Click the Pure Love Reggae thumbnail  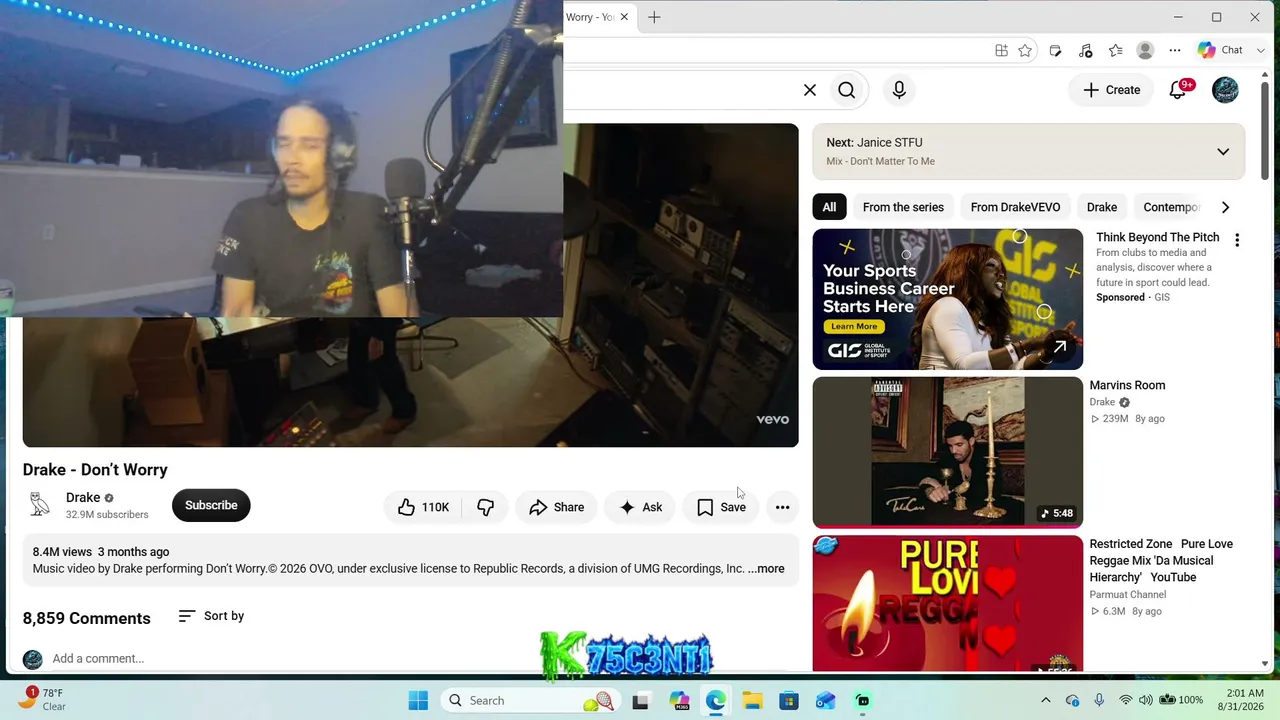point(947,604)
